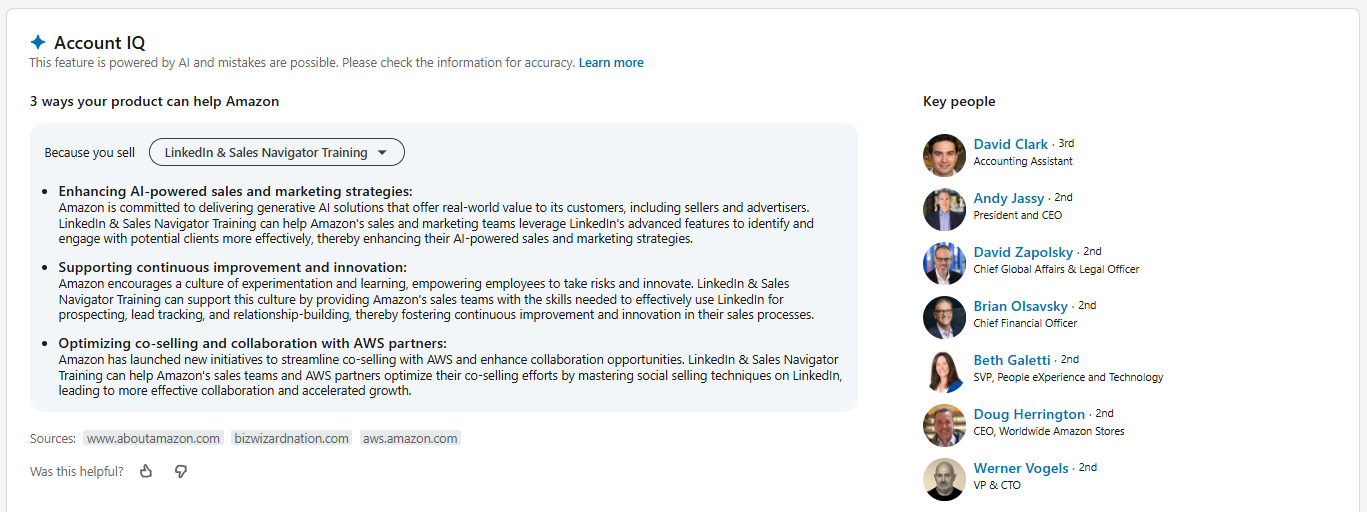
Task: Click Brian Olsavsky's profile photo
Action: pyautogui.click(x=944, y=317)
